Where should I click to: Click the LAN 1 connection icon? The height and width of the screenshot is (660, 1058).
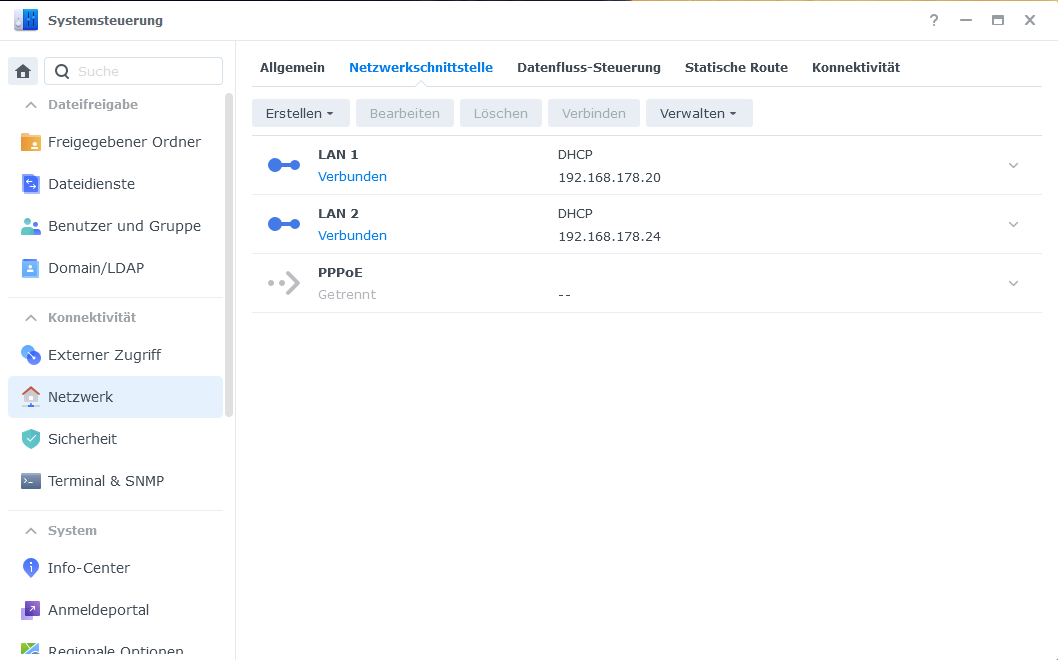coord(284,165)
